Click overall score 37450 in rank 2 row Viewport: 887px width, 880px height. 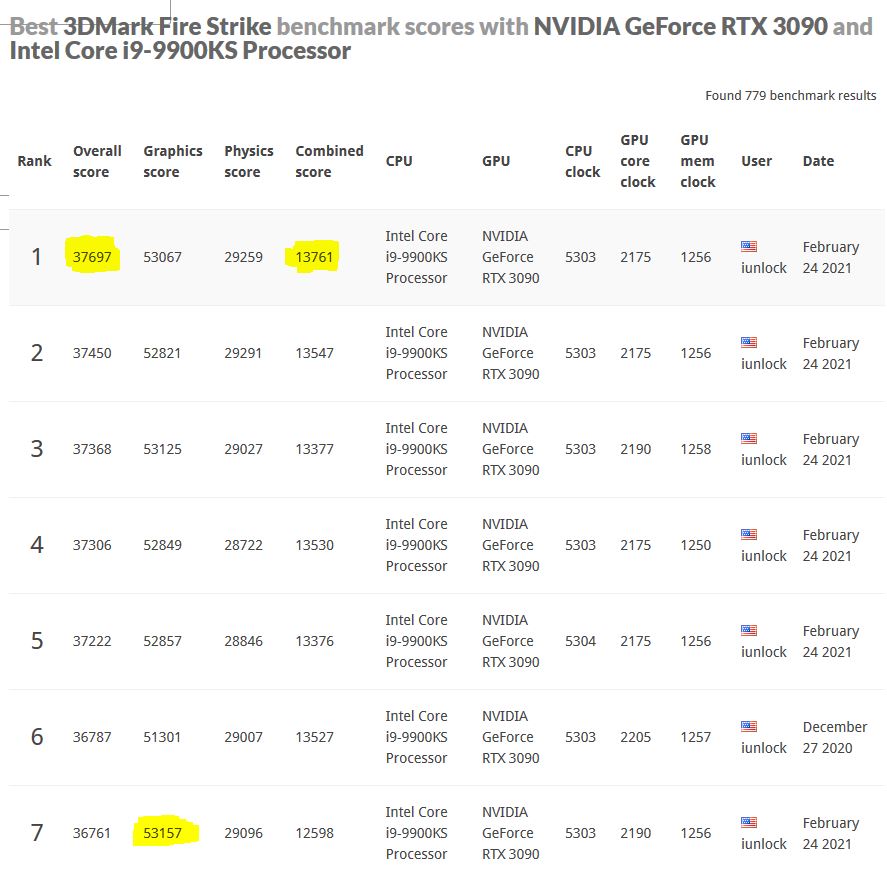(x=92, y=353)
